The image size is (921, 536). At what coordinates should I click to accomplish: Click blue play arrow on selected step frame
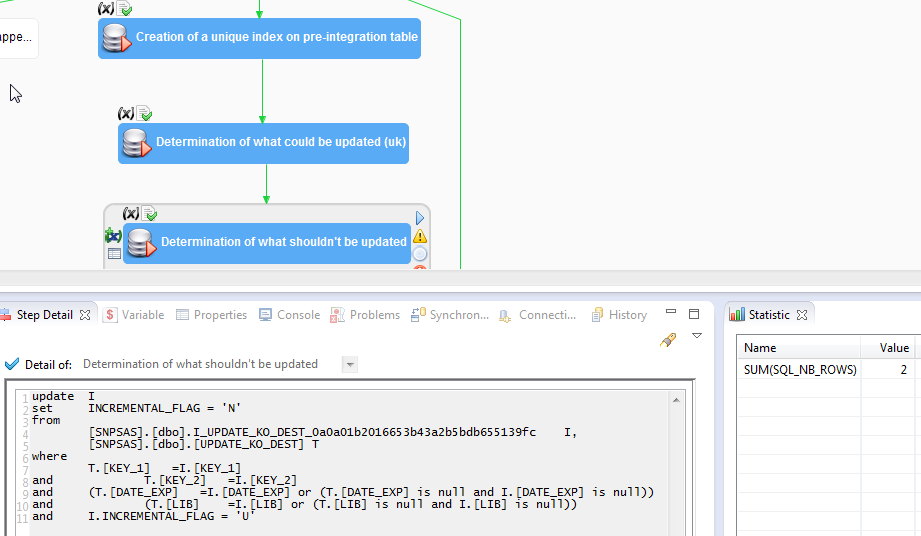tap(419, 218)
